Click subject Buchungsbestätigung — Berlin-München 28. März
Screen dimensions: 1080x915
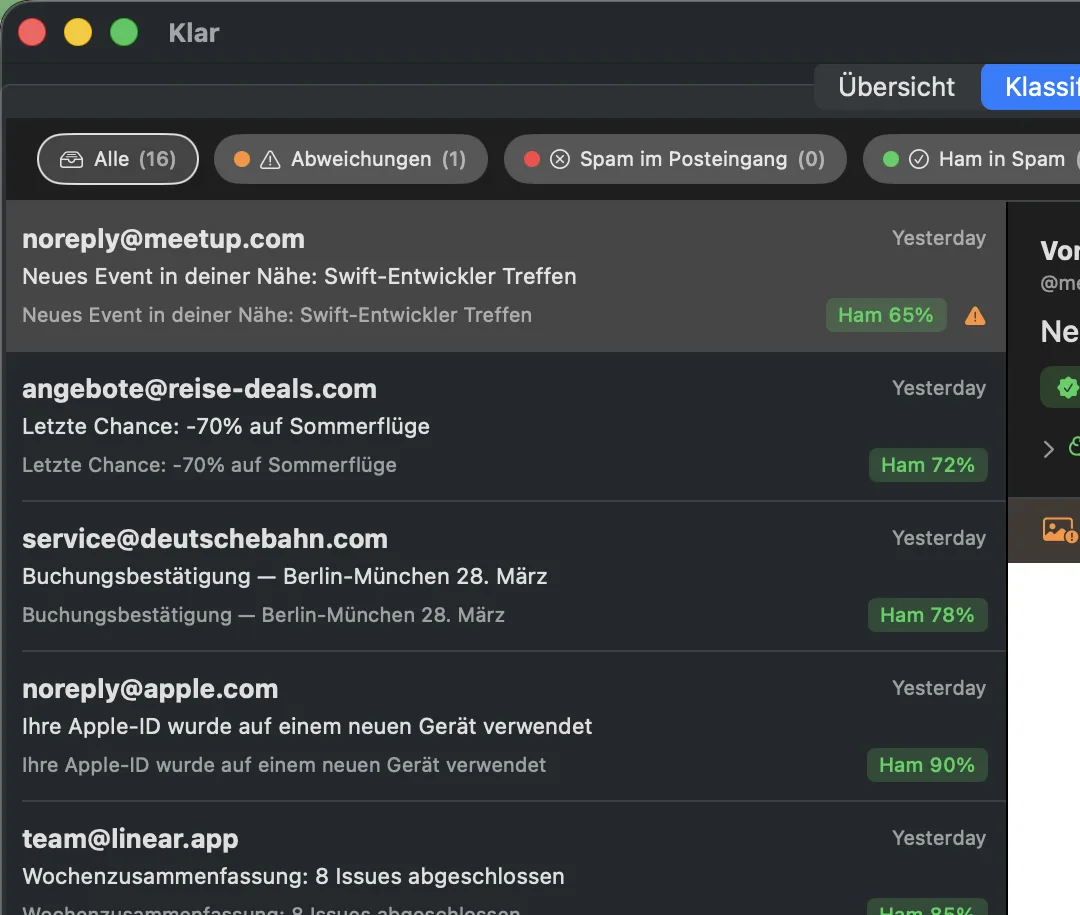[x=284, y=577]
